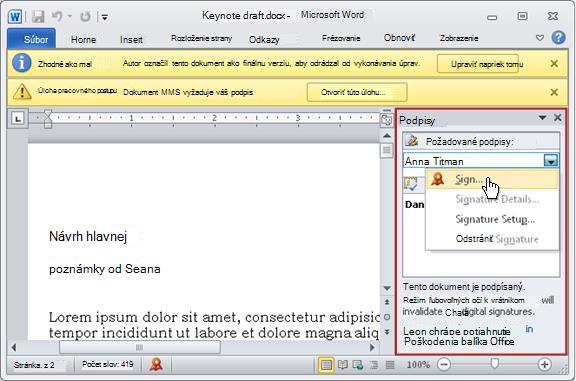Click the blue info icon in the message bar
This screenshot has height=381, width=576.
click(22, 63)
